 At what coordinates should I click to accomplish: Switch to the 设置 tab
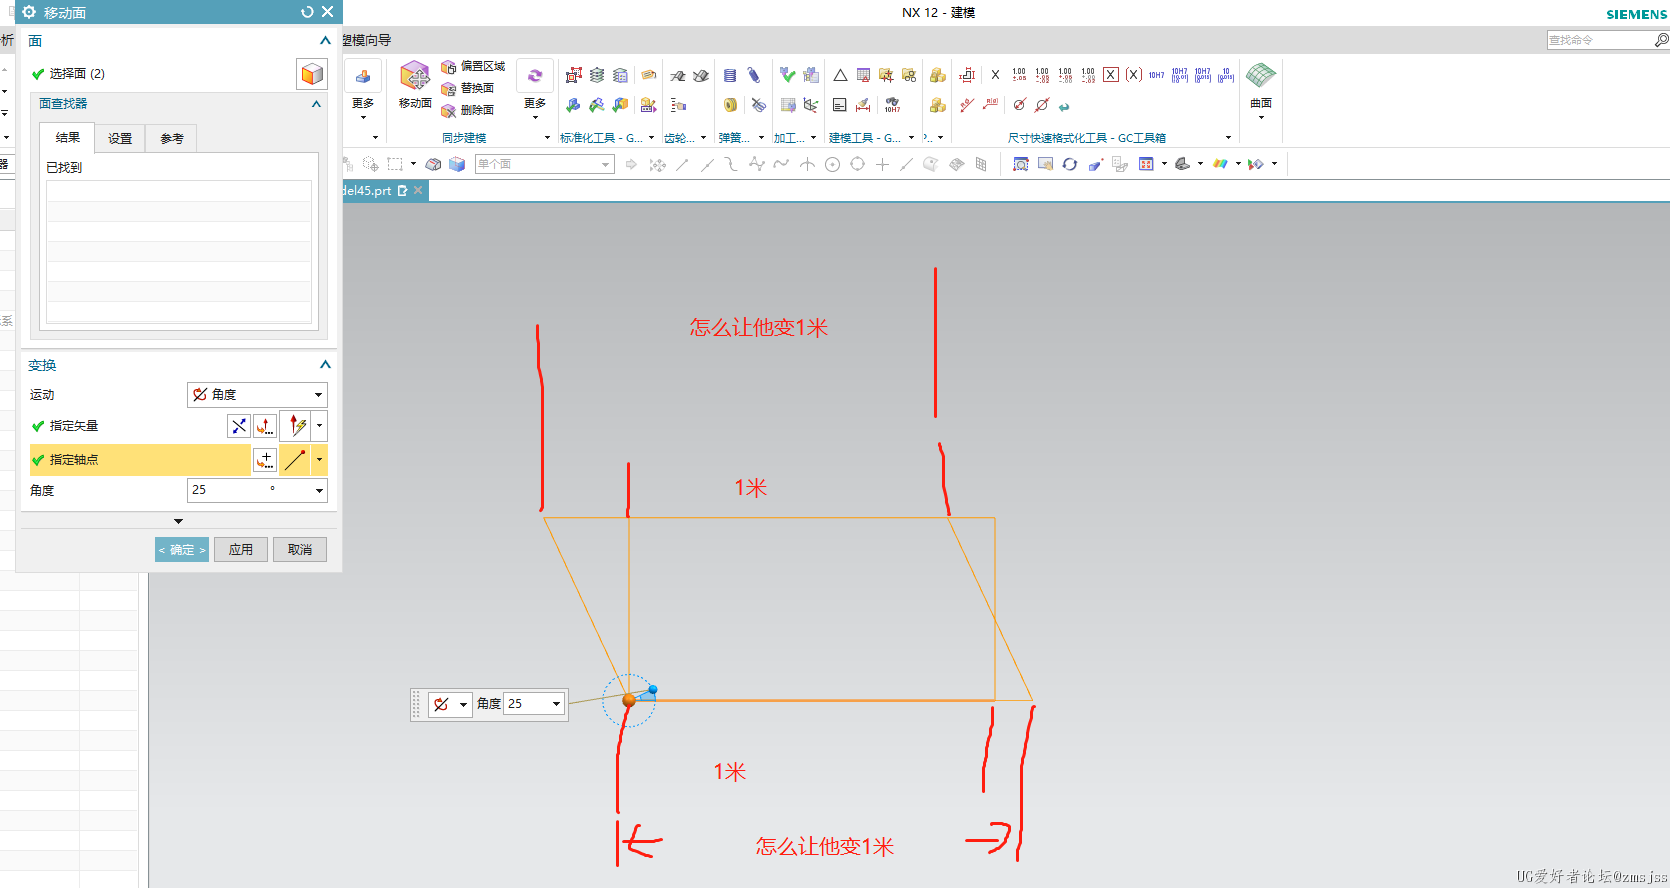click(x=120, y=138)
